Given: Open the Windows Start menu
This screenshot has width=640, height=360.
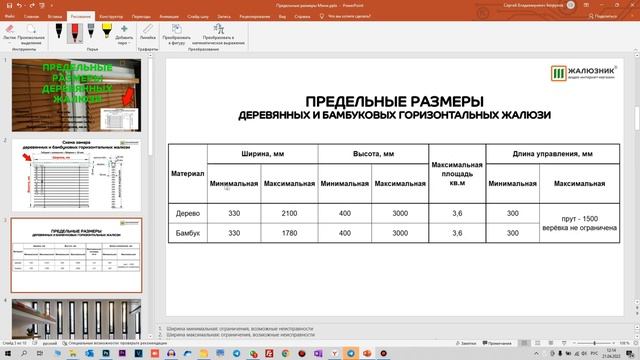Looking at the screenshot, I should (x=8, y=353).
